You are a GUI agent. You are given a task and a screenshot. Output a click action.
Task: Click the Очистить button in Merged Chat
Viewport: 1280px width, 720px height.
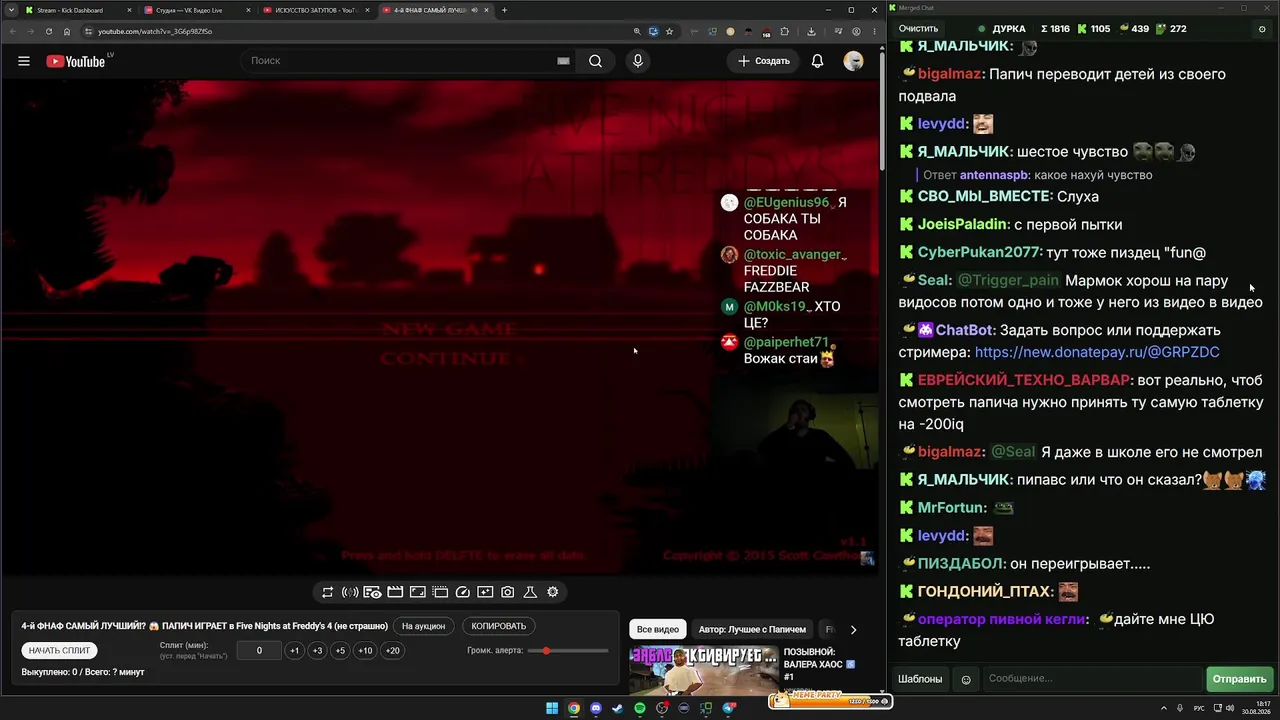[918, 29]
